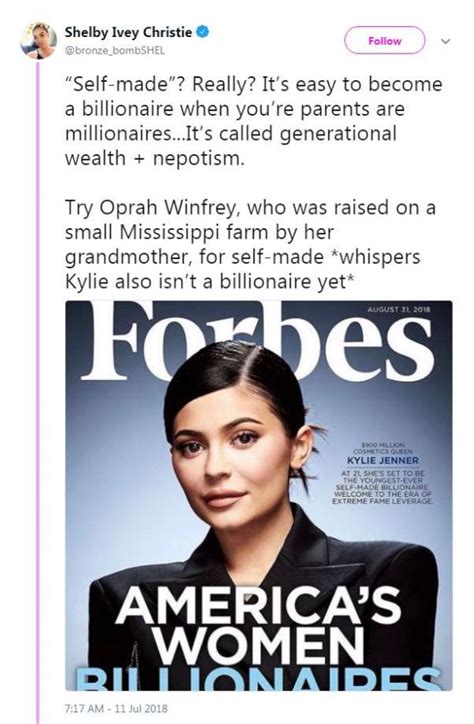
Task: Open the 7:17 AM - 11 Jul 2018 timestamp
Action: [x=116, y=708]
